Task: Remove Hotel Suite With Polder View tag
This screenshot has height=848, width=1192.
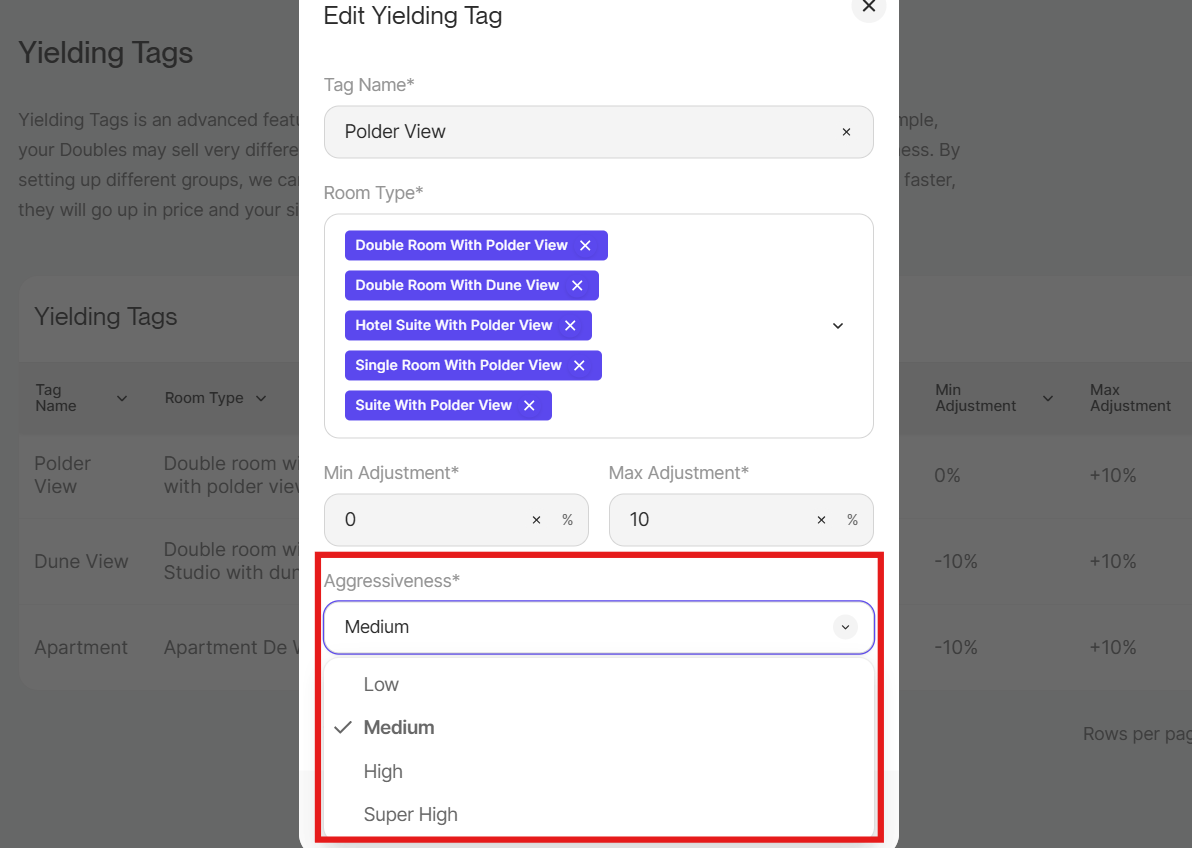Action: pos(570,325)
